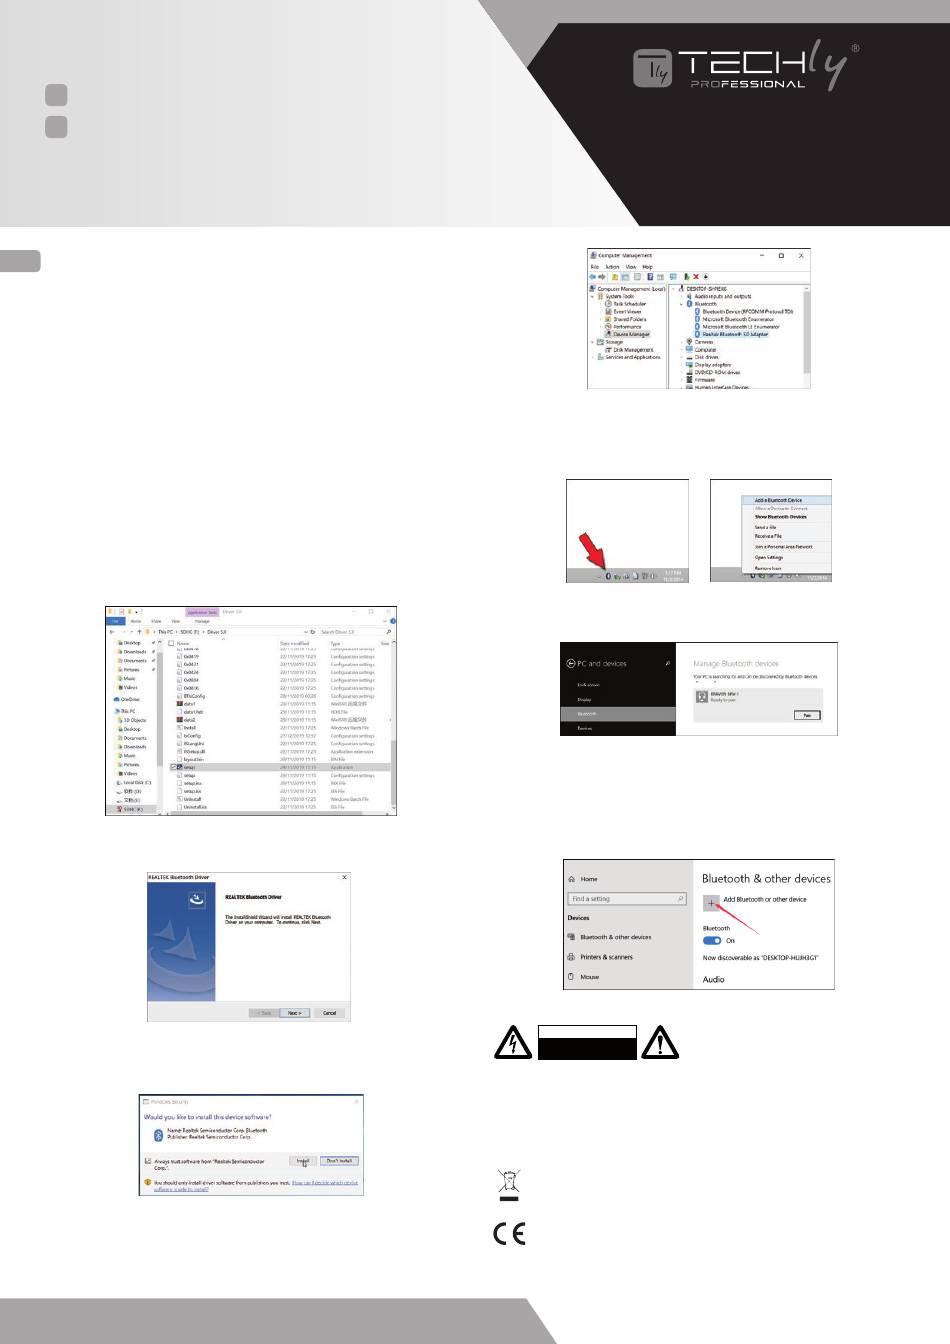950x1344 pixels.
Task: Click Cancel in Realtek Bluetooth Driver wizard
Action: click(x=329, y=1012)
